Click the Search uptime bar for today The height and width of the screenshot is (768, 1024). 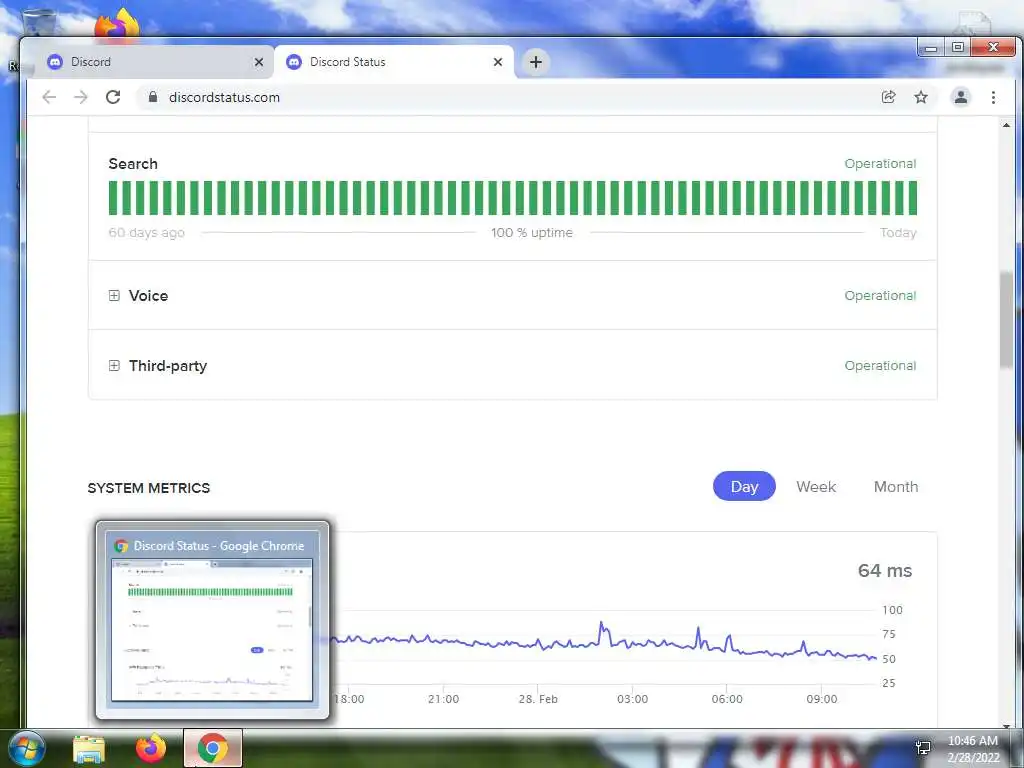[x=912, y=198]
